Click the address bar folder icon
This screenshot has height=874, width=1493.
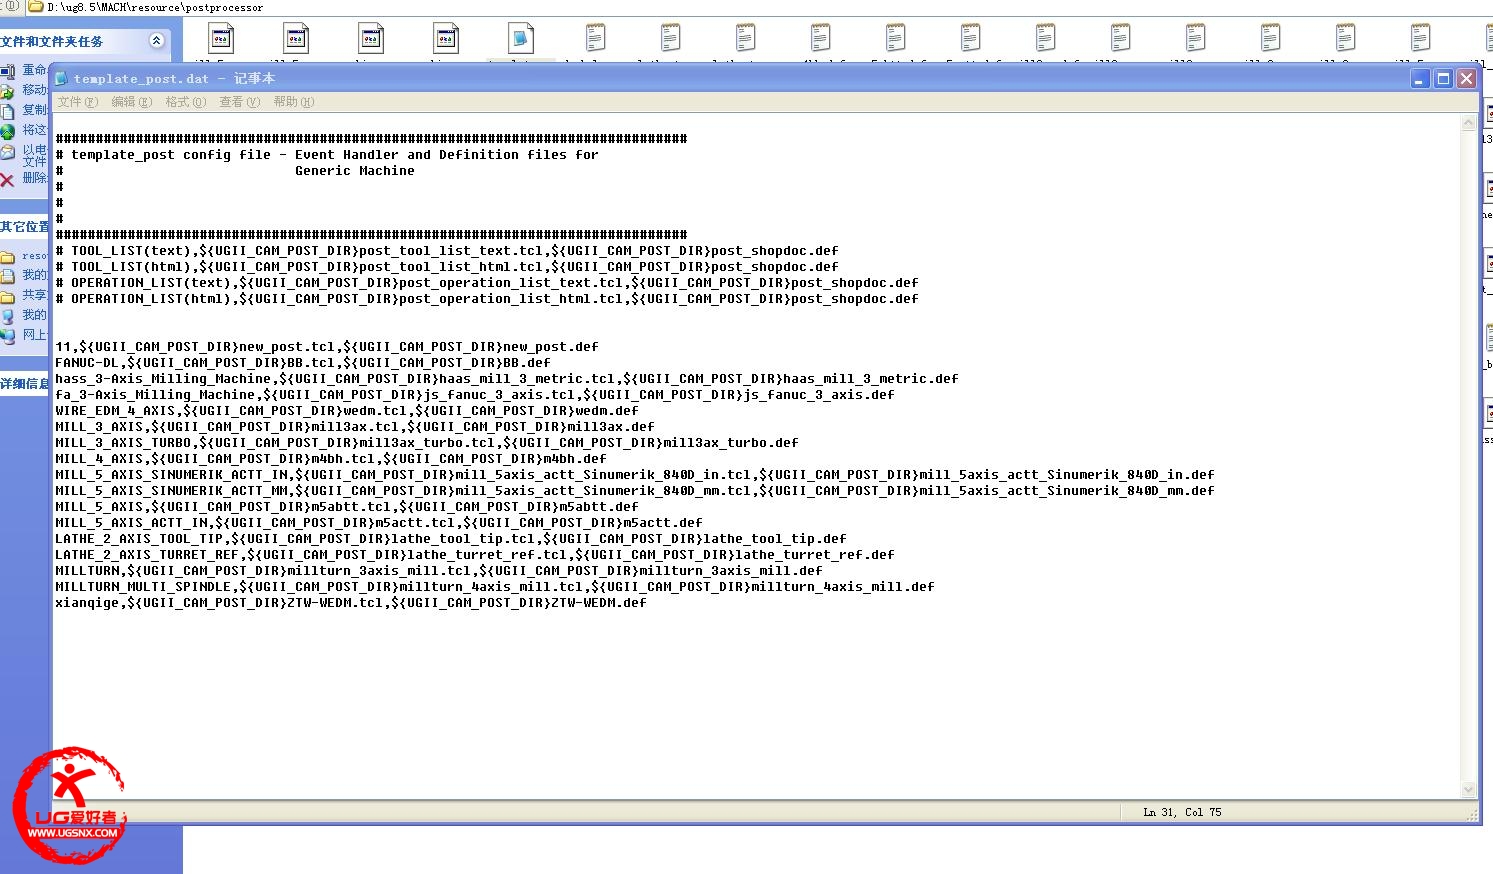click(36, 7)
